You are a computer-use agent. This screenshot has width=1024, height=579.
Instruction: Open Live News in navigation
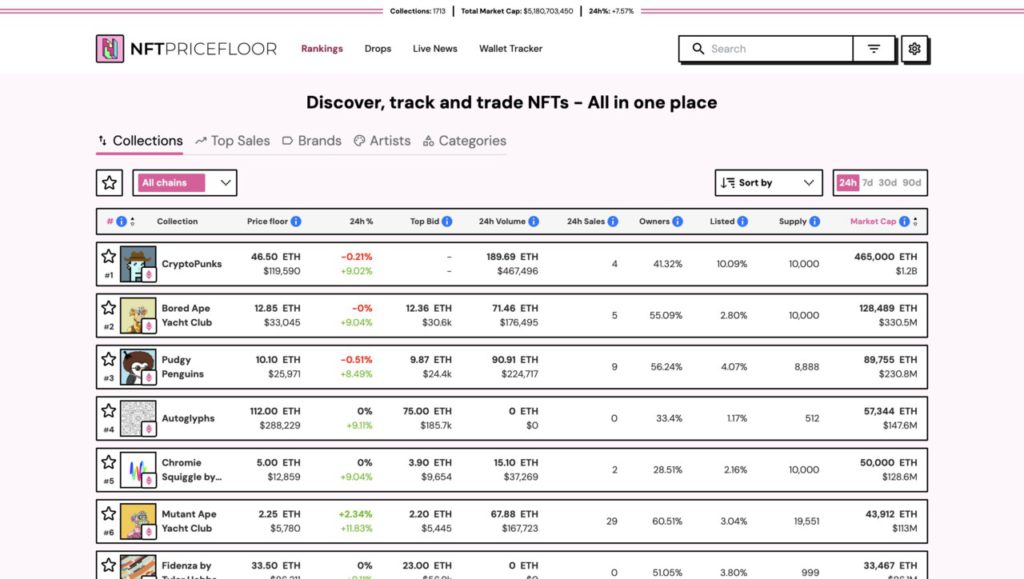(x=435, y=49)
